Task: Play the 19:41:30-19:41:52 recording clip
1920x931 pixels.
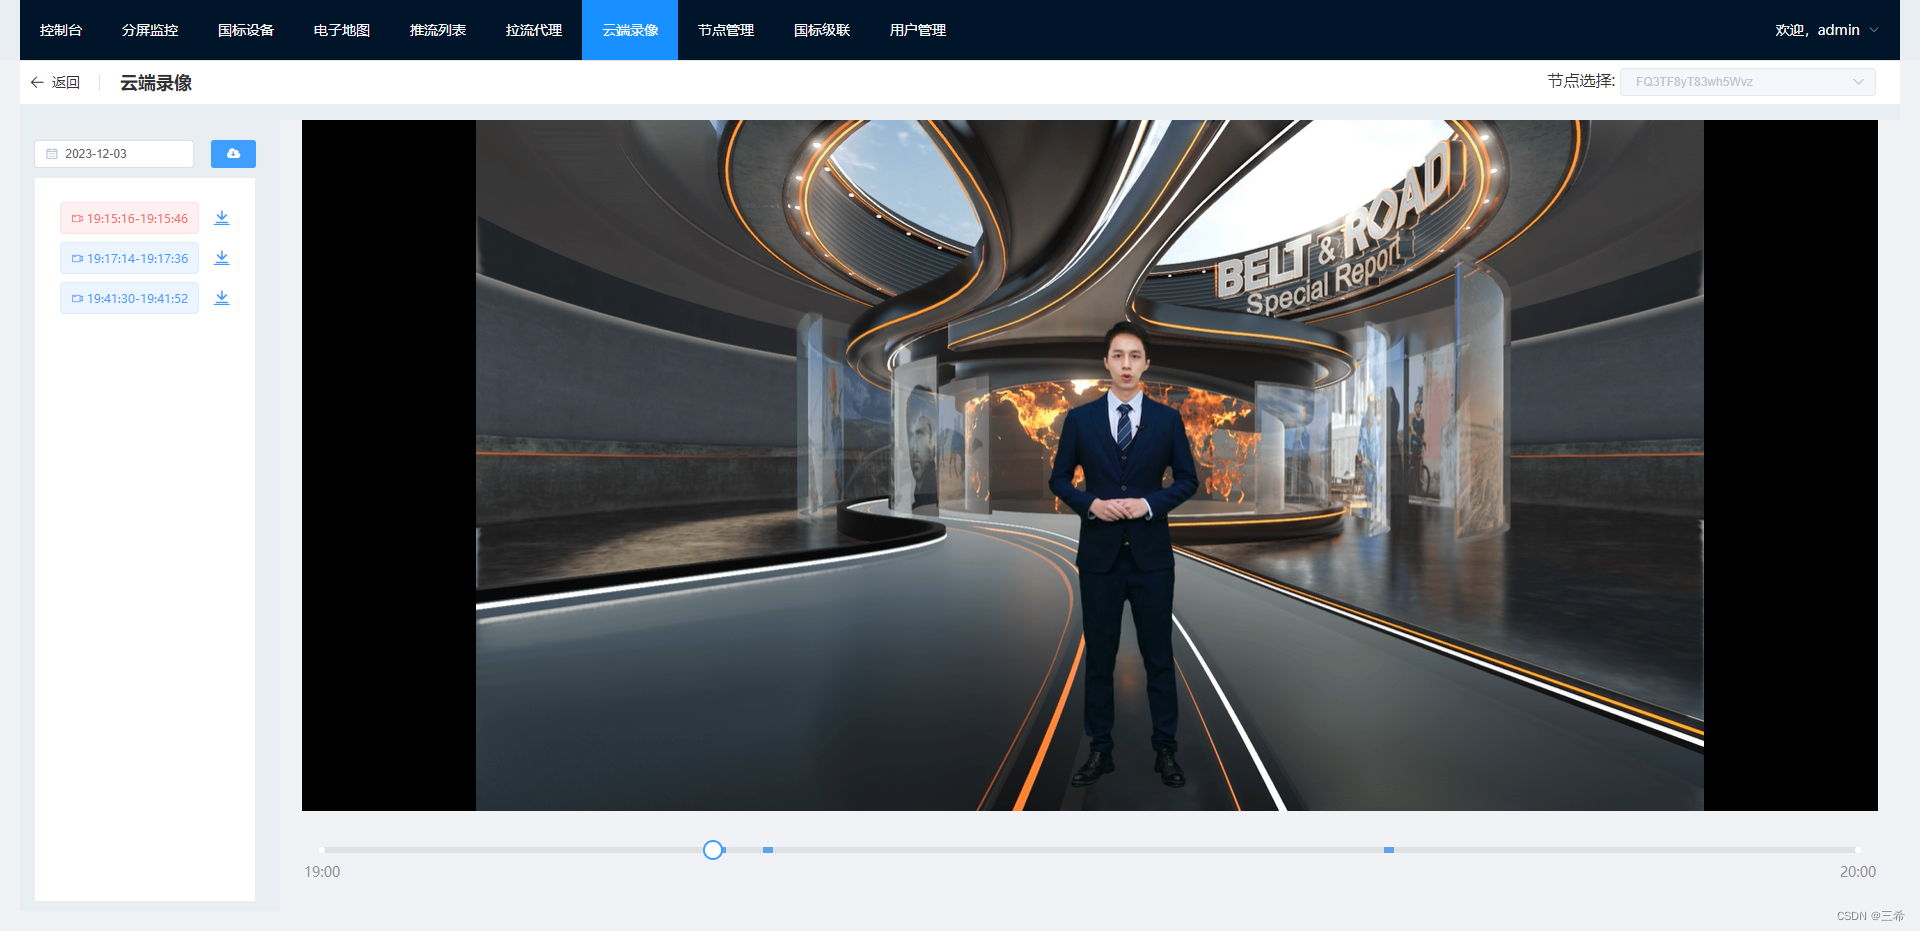Action: tap(129, 298)
